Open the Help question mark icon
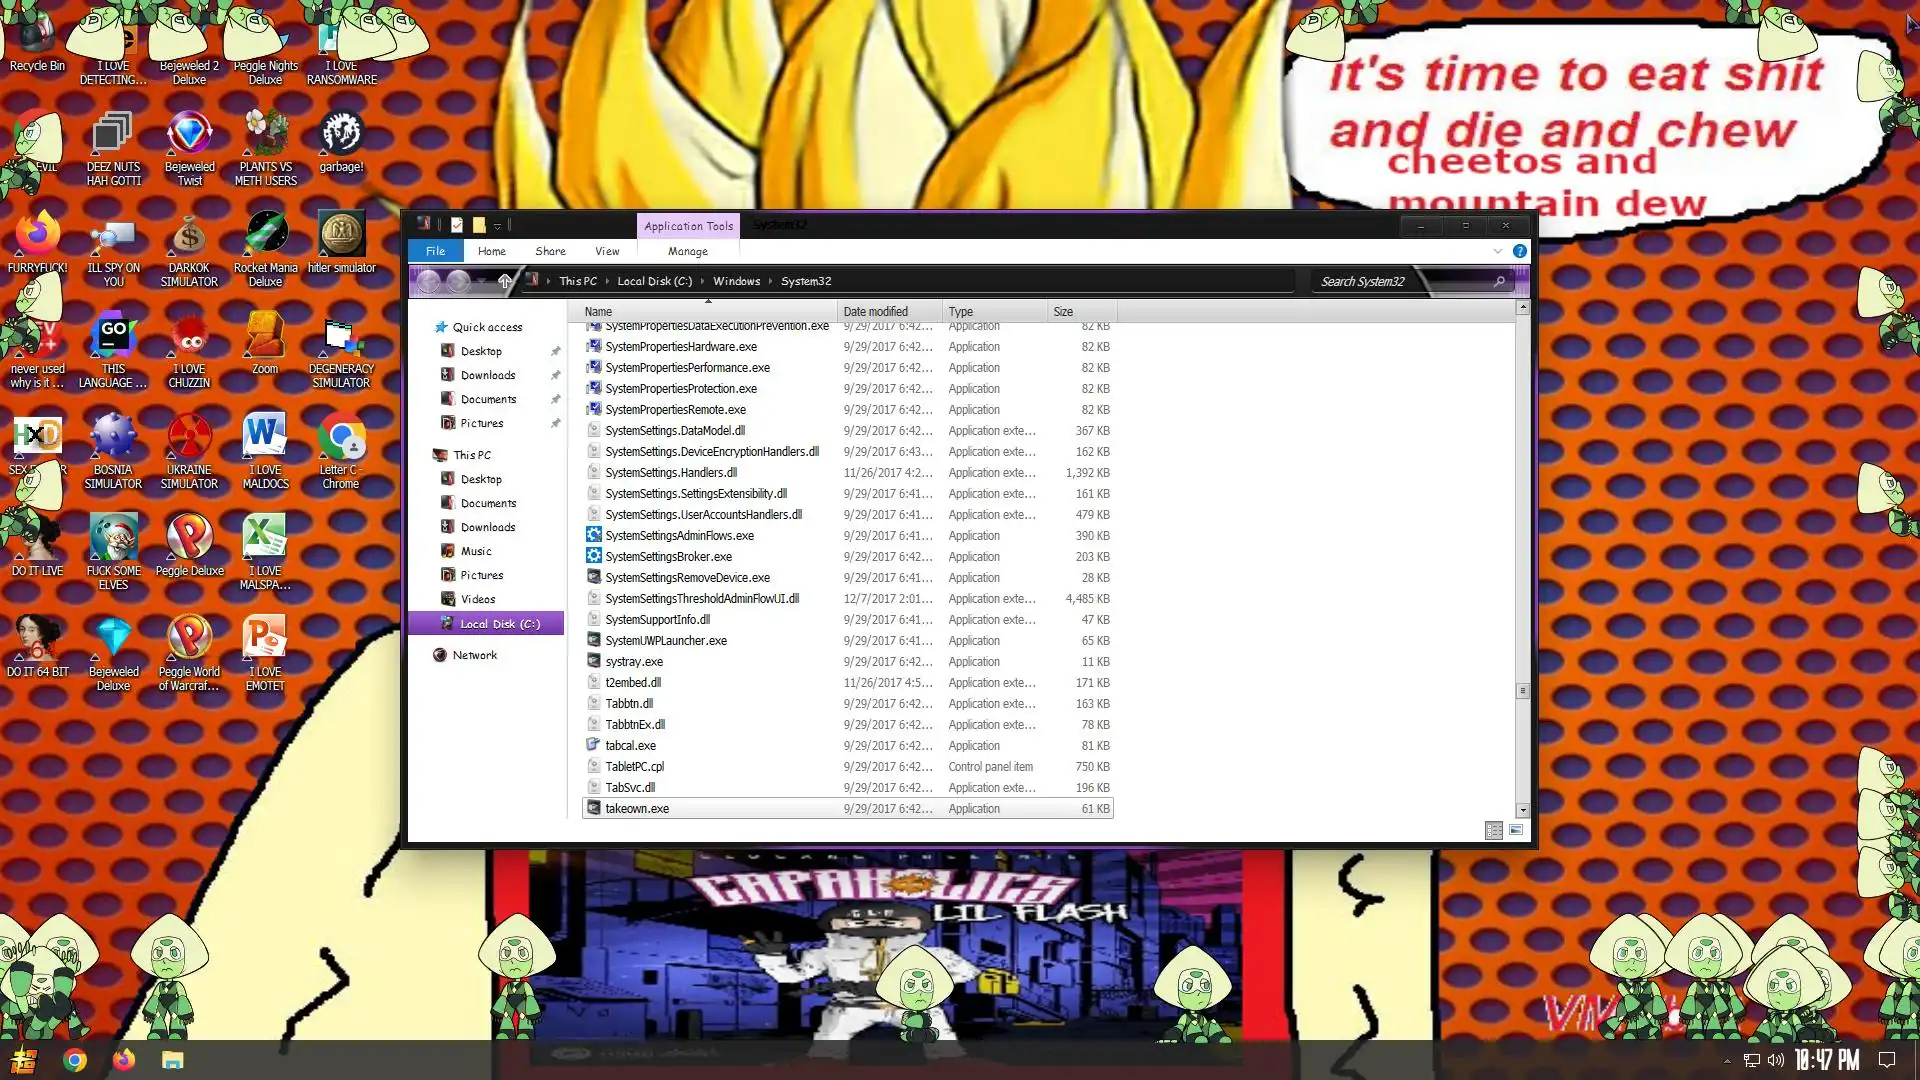 click(x=1519, y=251)
